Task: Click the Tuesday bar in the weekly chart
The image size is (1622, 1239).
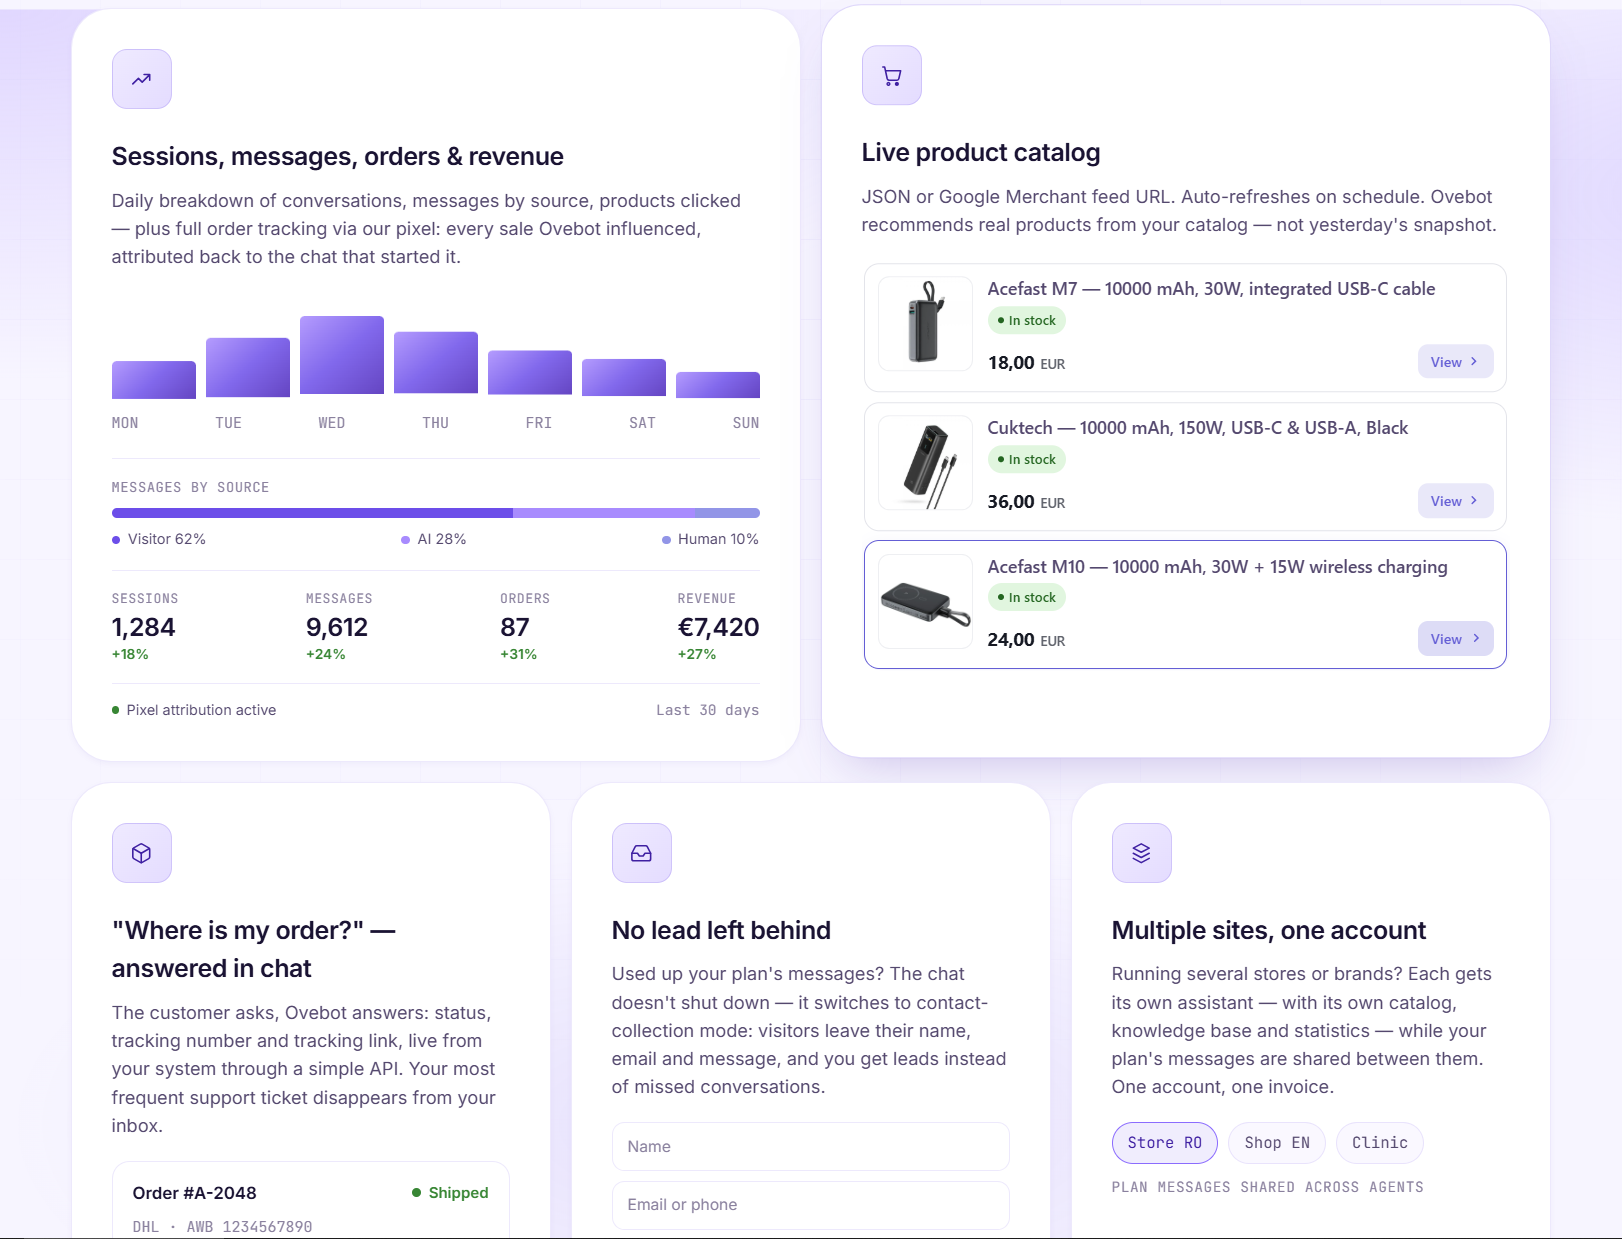Action: coord(248,367)
